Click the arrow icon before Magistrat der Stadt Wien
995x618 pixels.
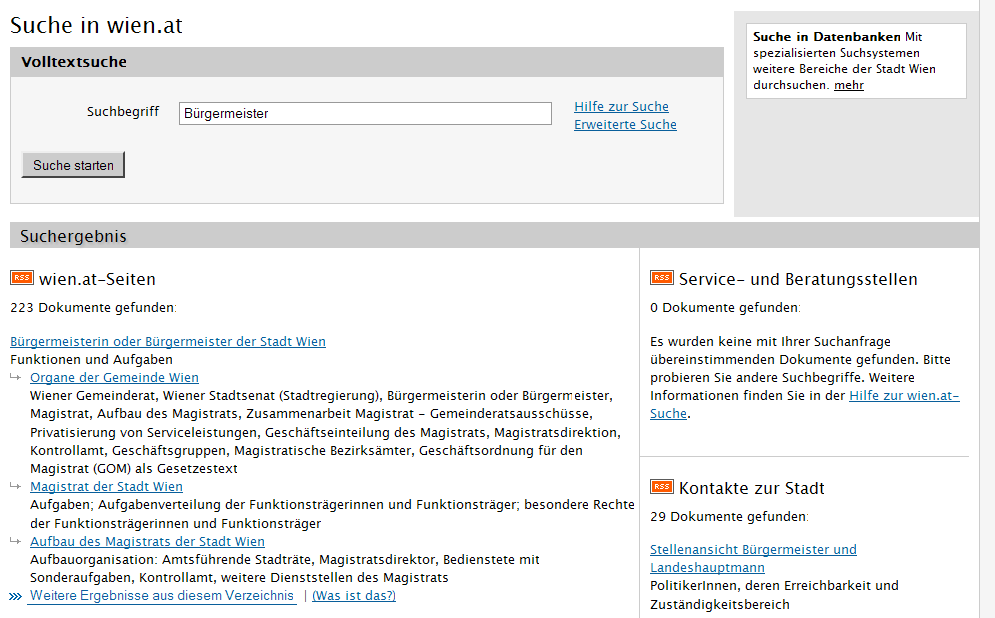[x=17, y=486]
